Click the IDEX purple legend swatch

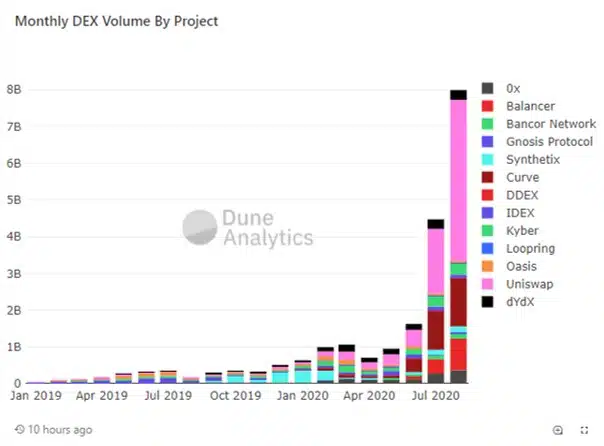point(487,213)
